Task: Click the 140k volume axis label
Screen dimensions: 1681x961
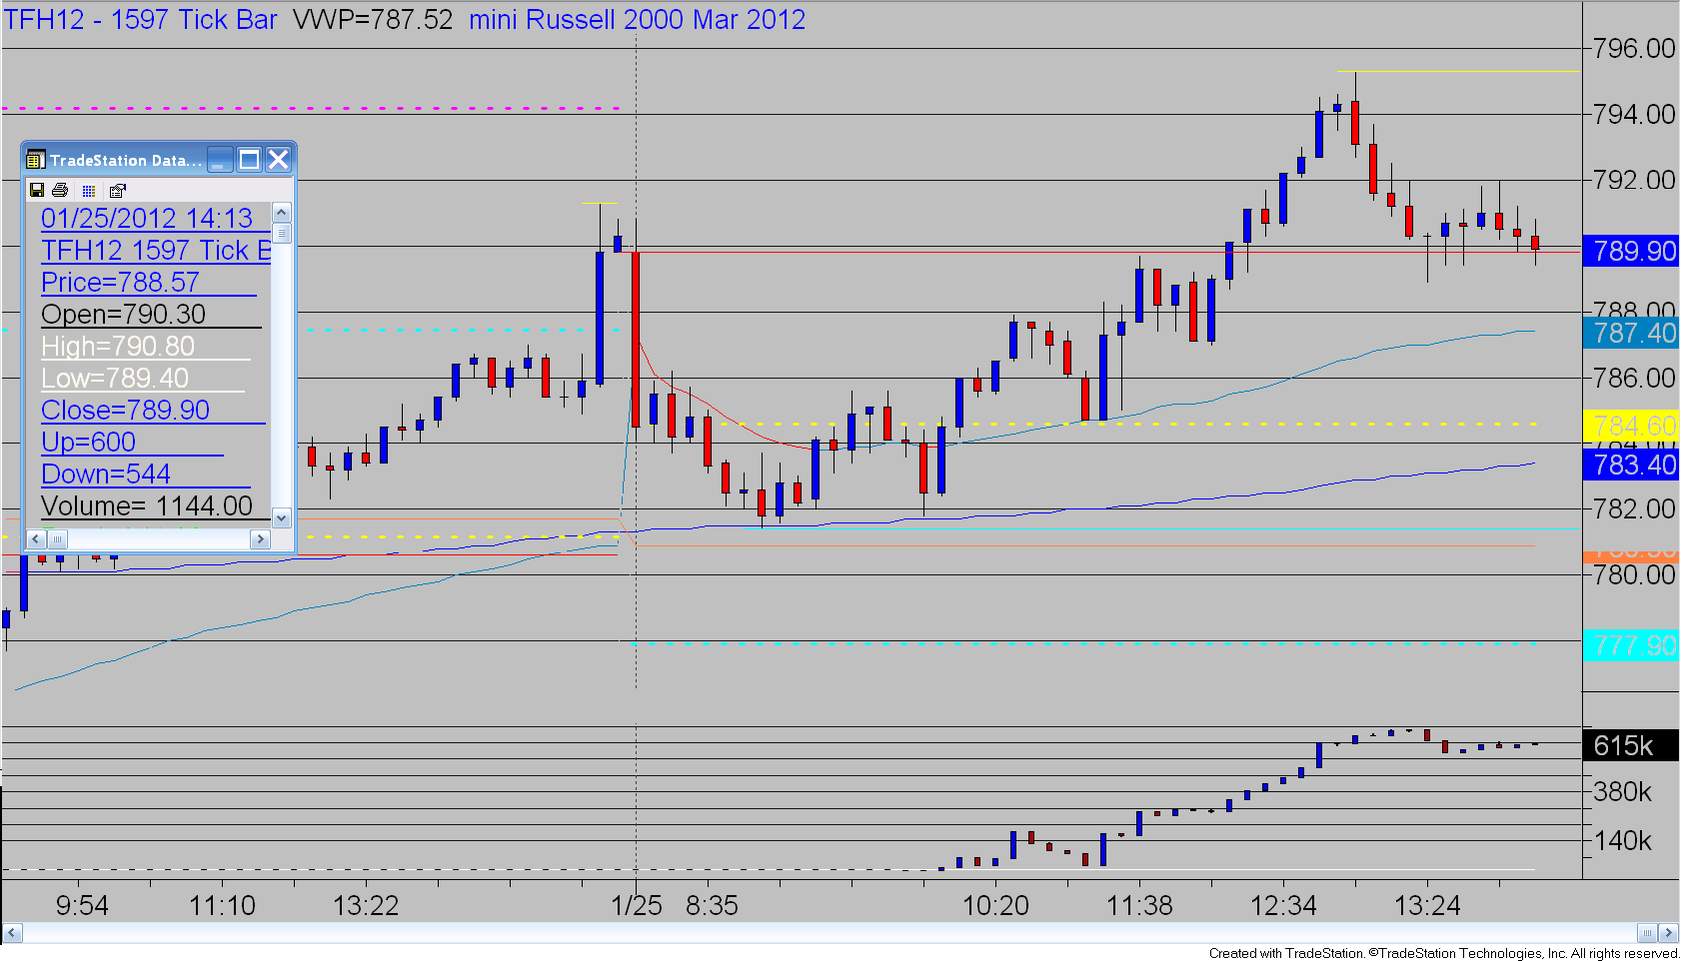Action: point(1623,841)
